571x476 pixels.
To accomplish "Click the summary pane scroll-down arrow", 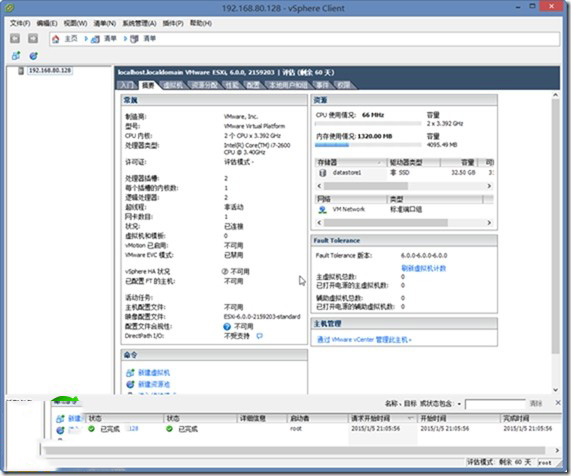I will click(555, 390).
